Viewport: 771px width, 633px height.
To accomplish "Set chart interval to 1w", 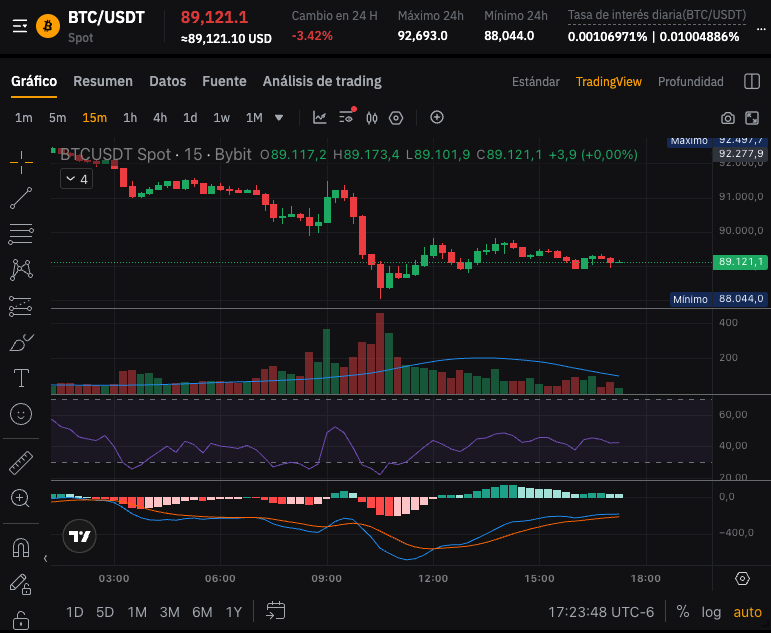I will (x=221, y=118).
